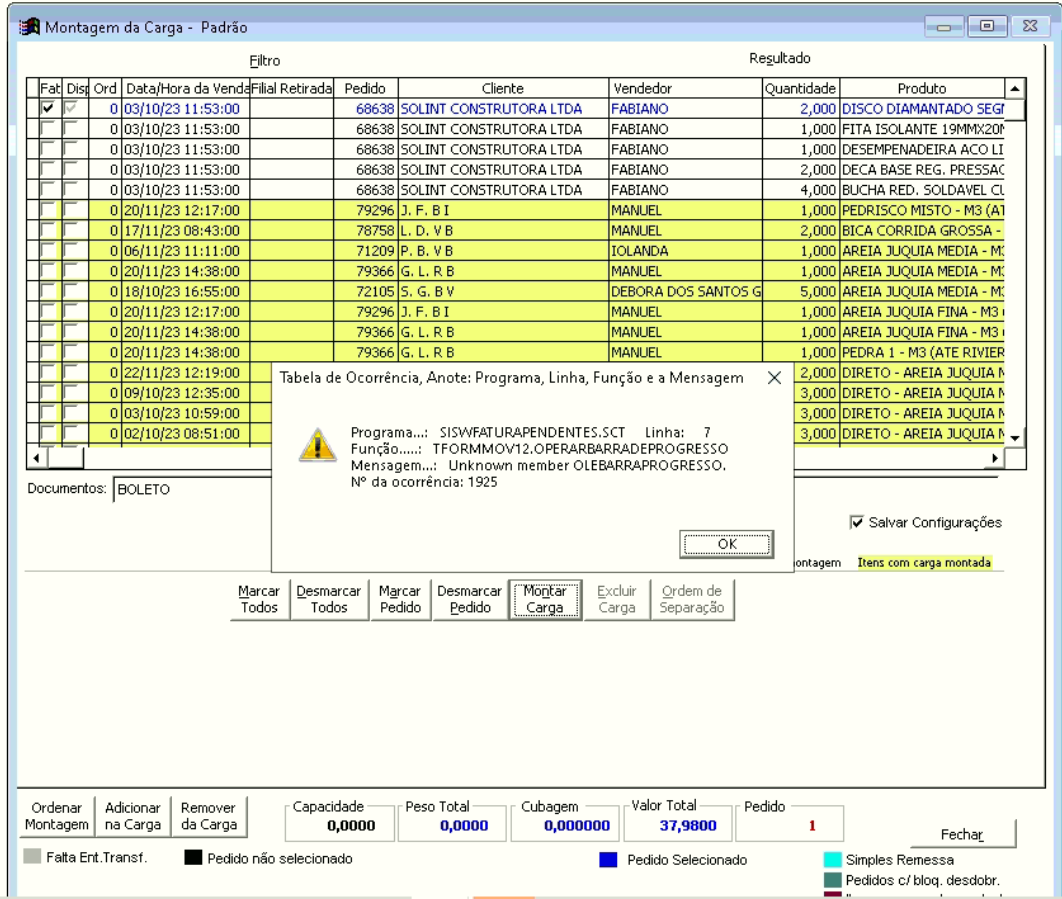Click the Marcar Todos button
Screen dimensions: 1062x899
click(260, 600)
